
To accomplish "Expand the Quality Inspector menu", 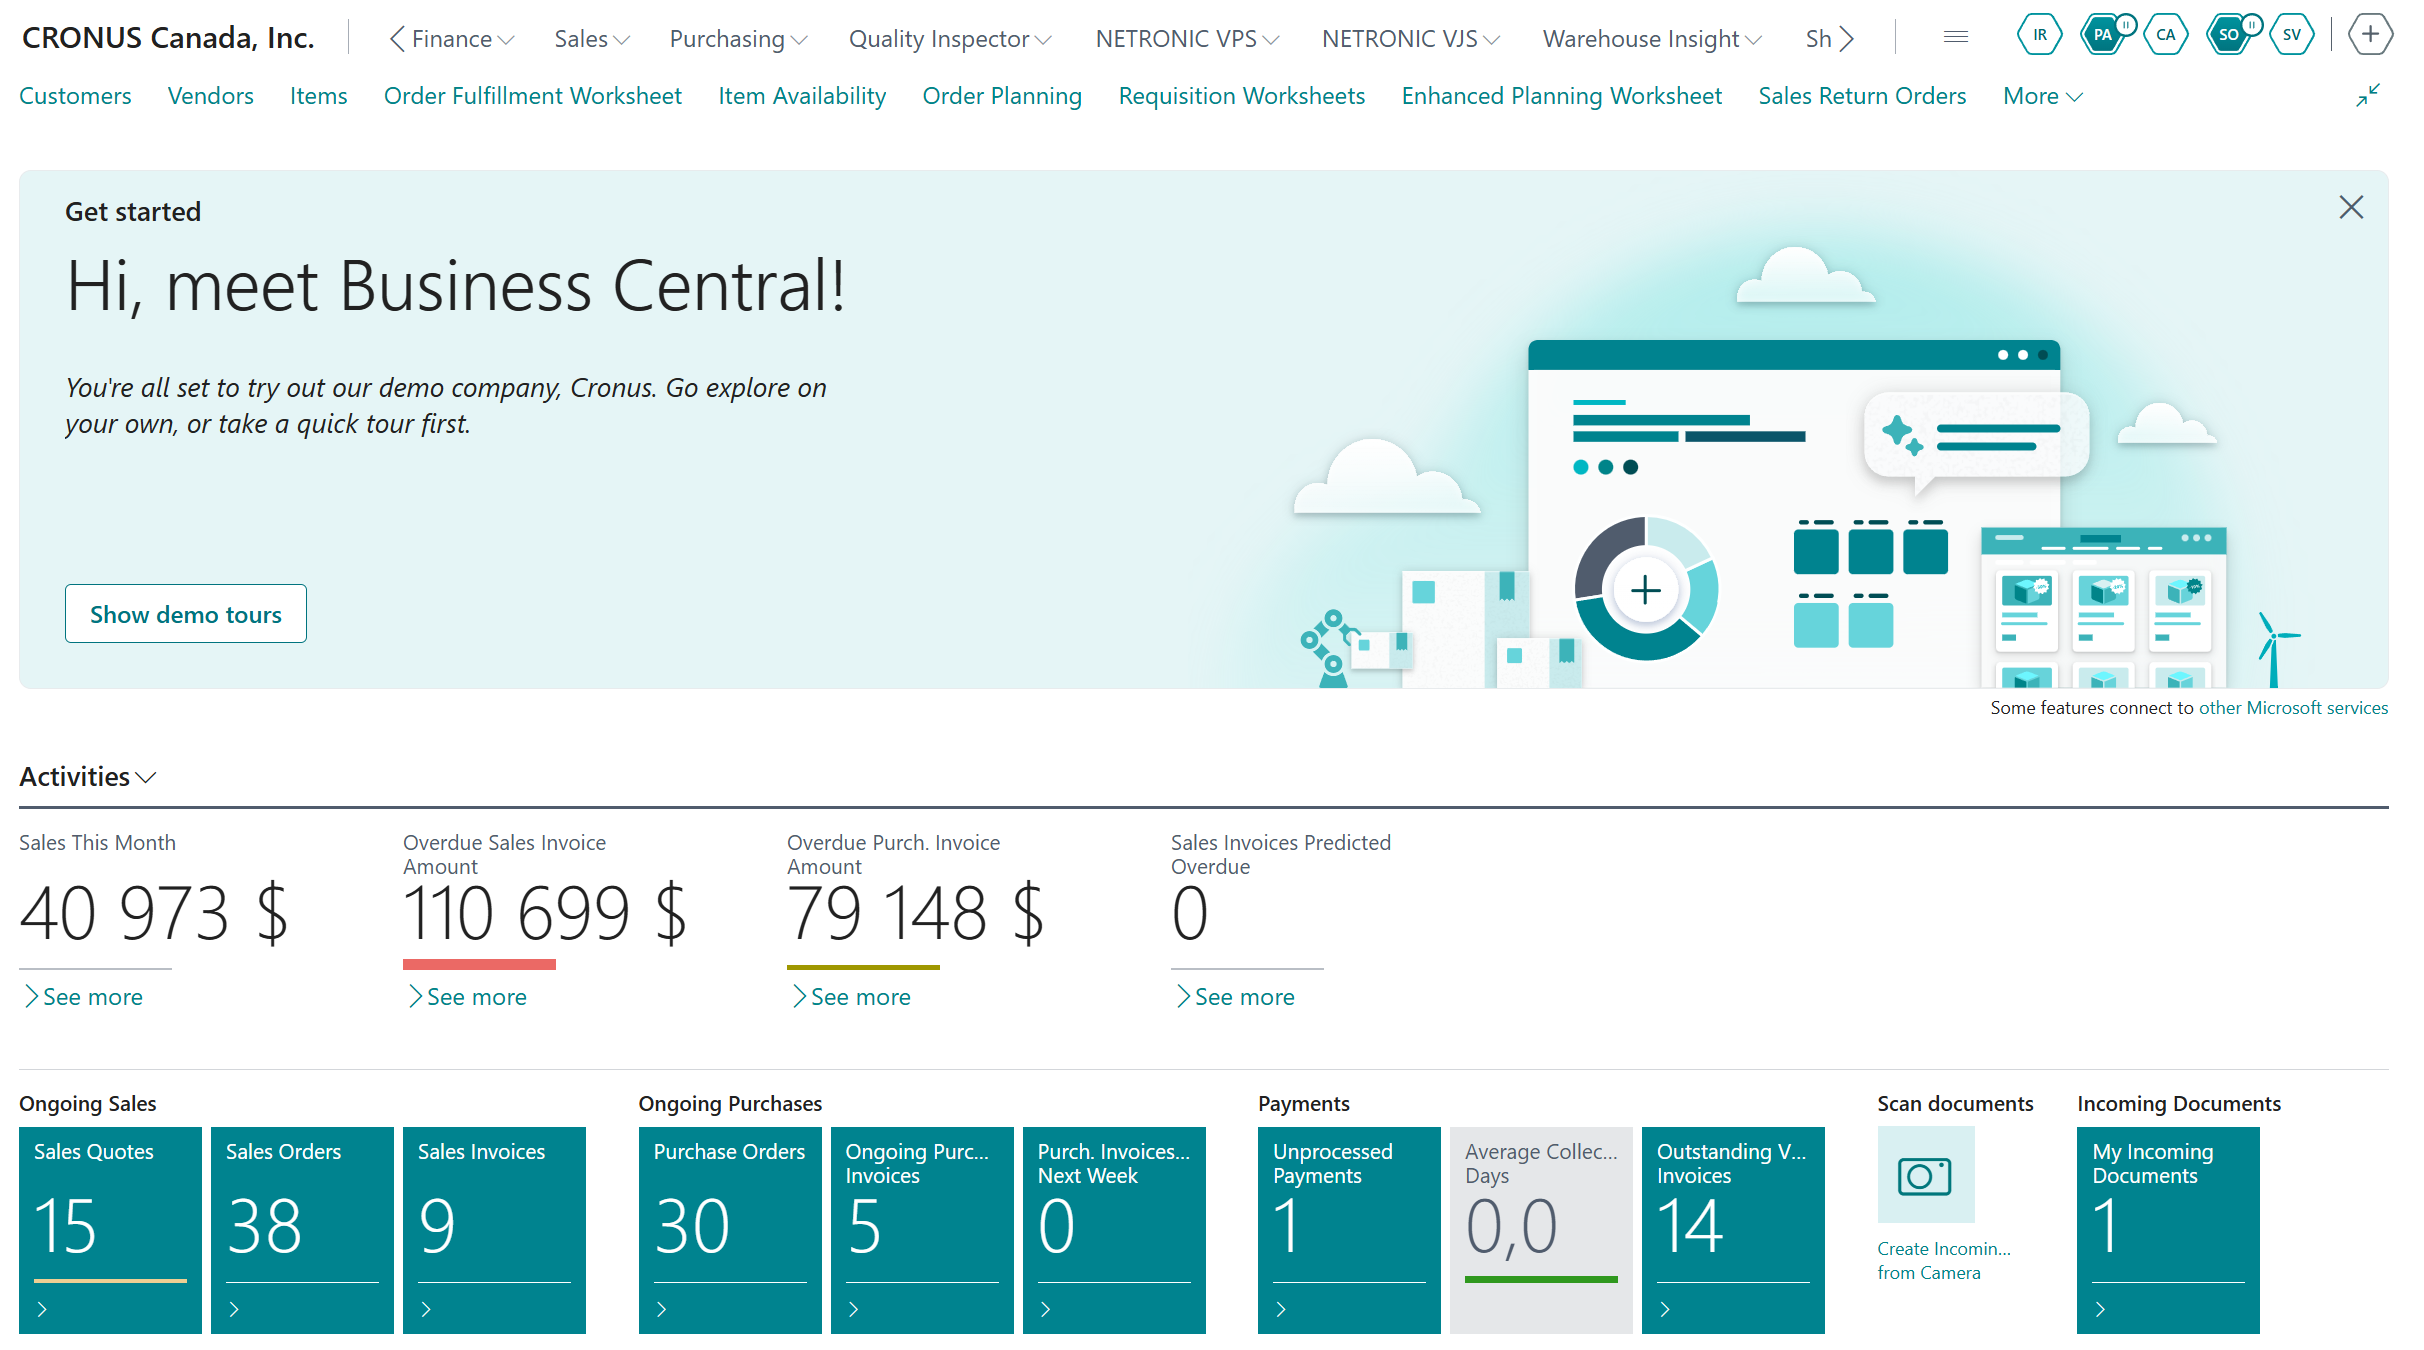I will (x=950, y=39).
